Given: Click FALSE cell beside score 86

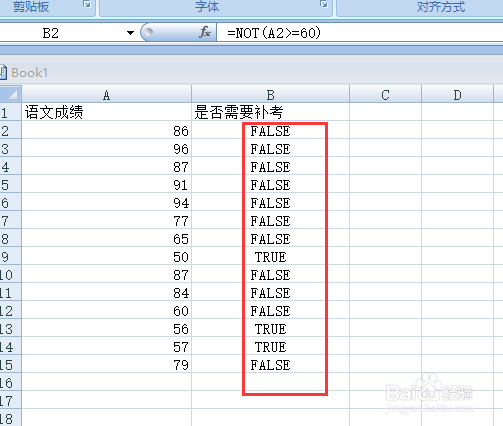Looking at the screenshot, I should pos(270,130).
